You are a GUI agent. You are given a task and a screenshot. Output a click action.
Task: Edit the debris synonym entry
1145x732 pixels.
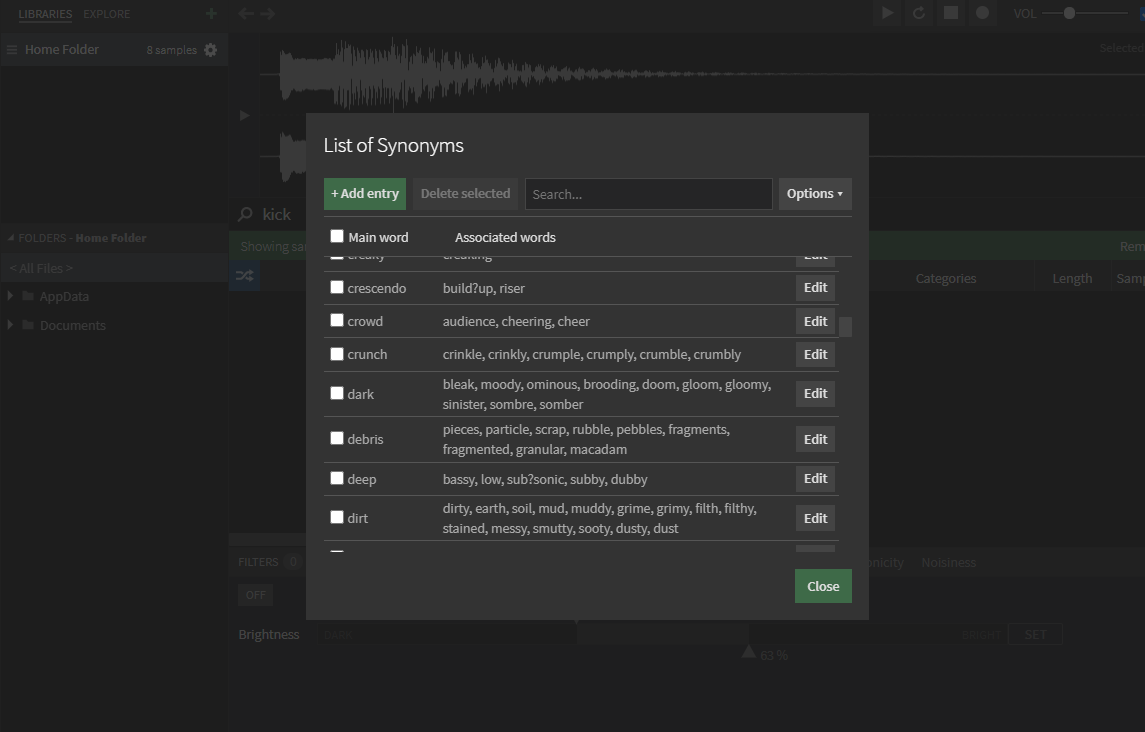pos(815,439)
